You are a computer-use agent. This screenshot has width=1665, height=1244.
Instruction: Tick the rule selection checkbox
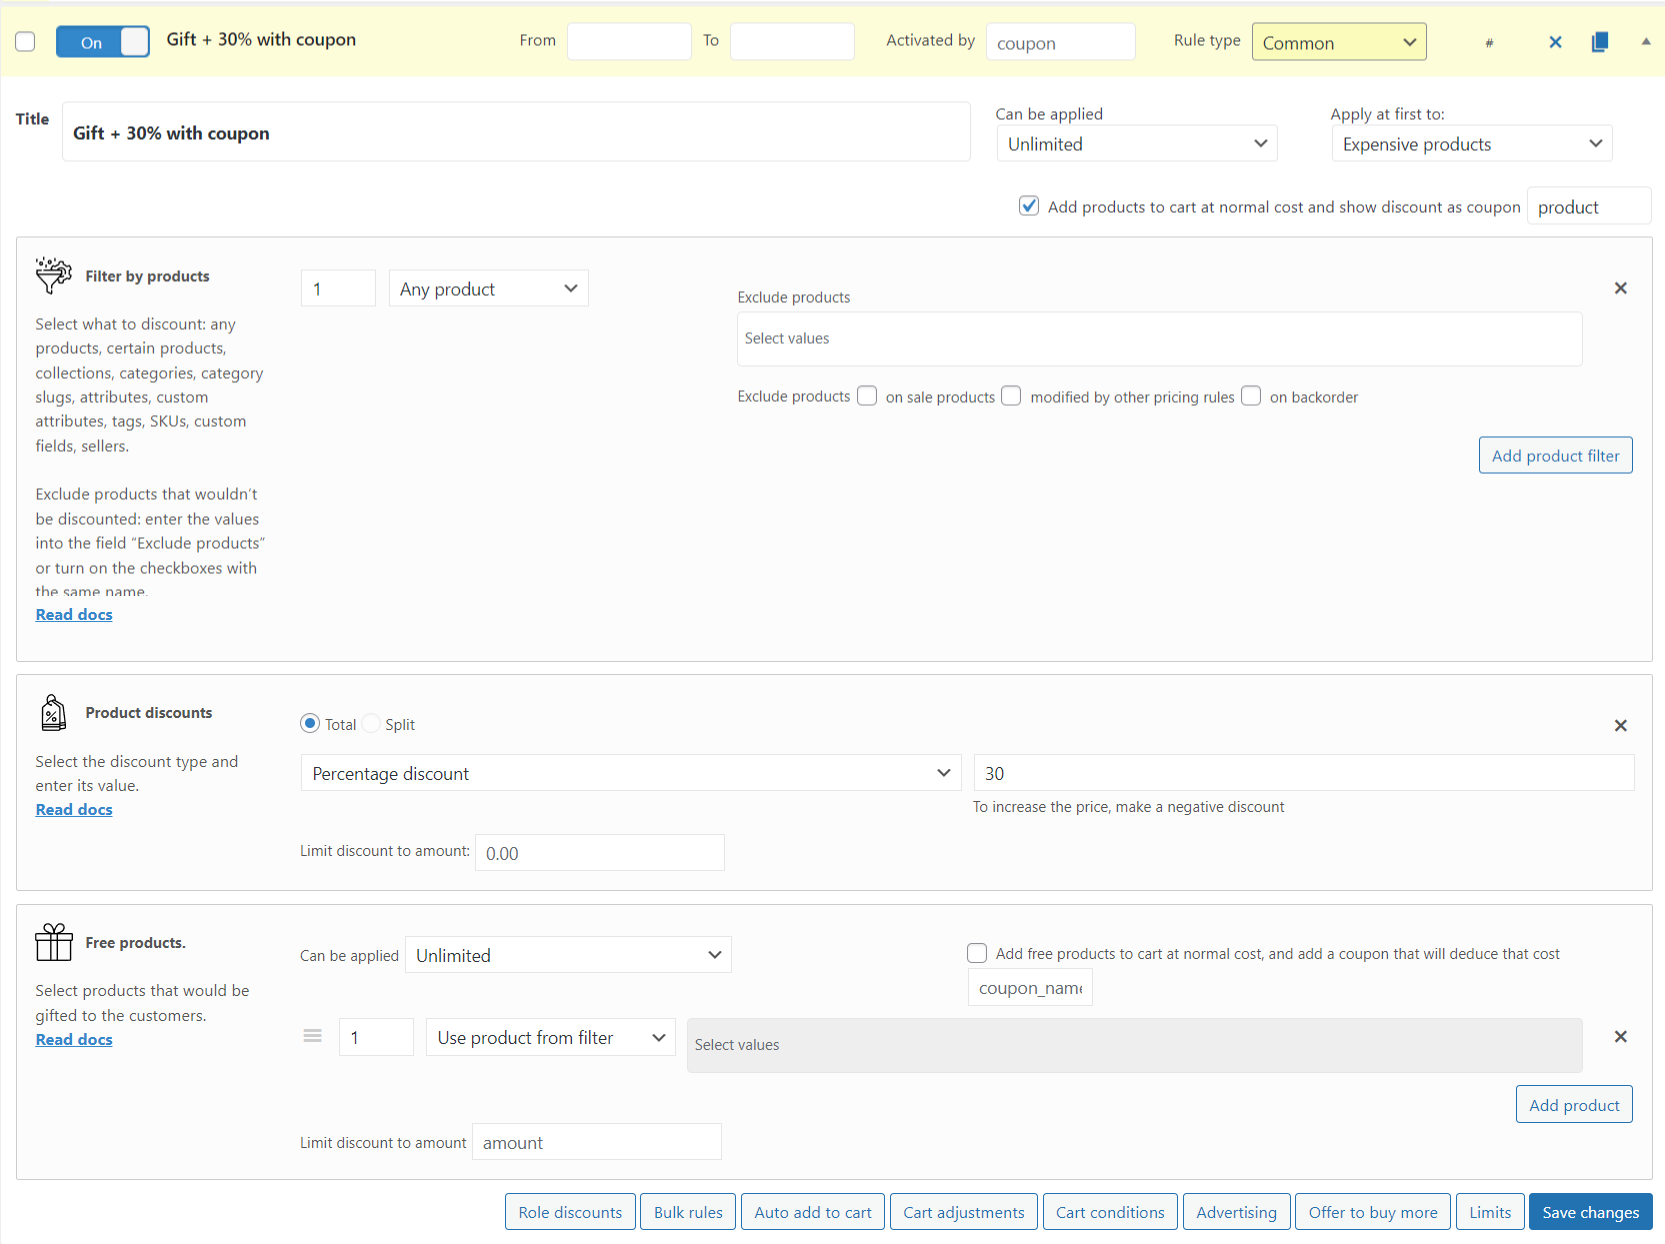pos(26,41)
